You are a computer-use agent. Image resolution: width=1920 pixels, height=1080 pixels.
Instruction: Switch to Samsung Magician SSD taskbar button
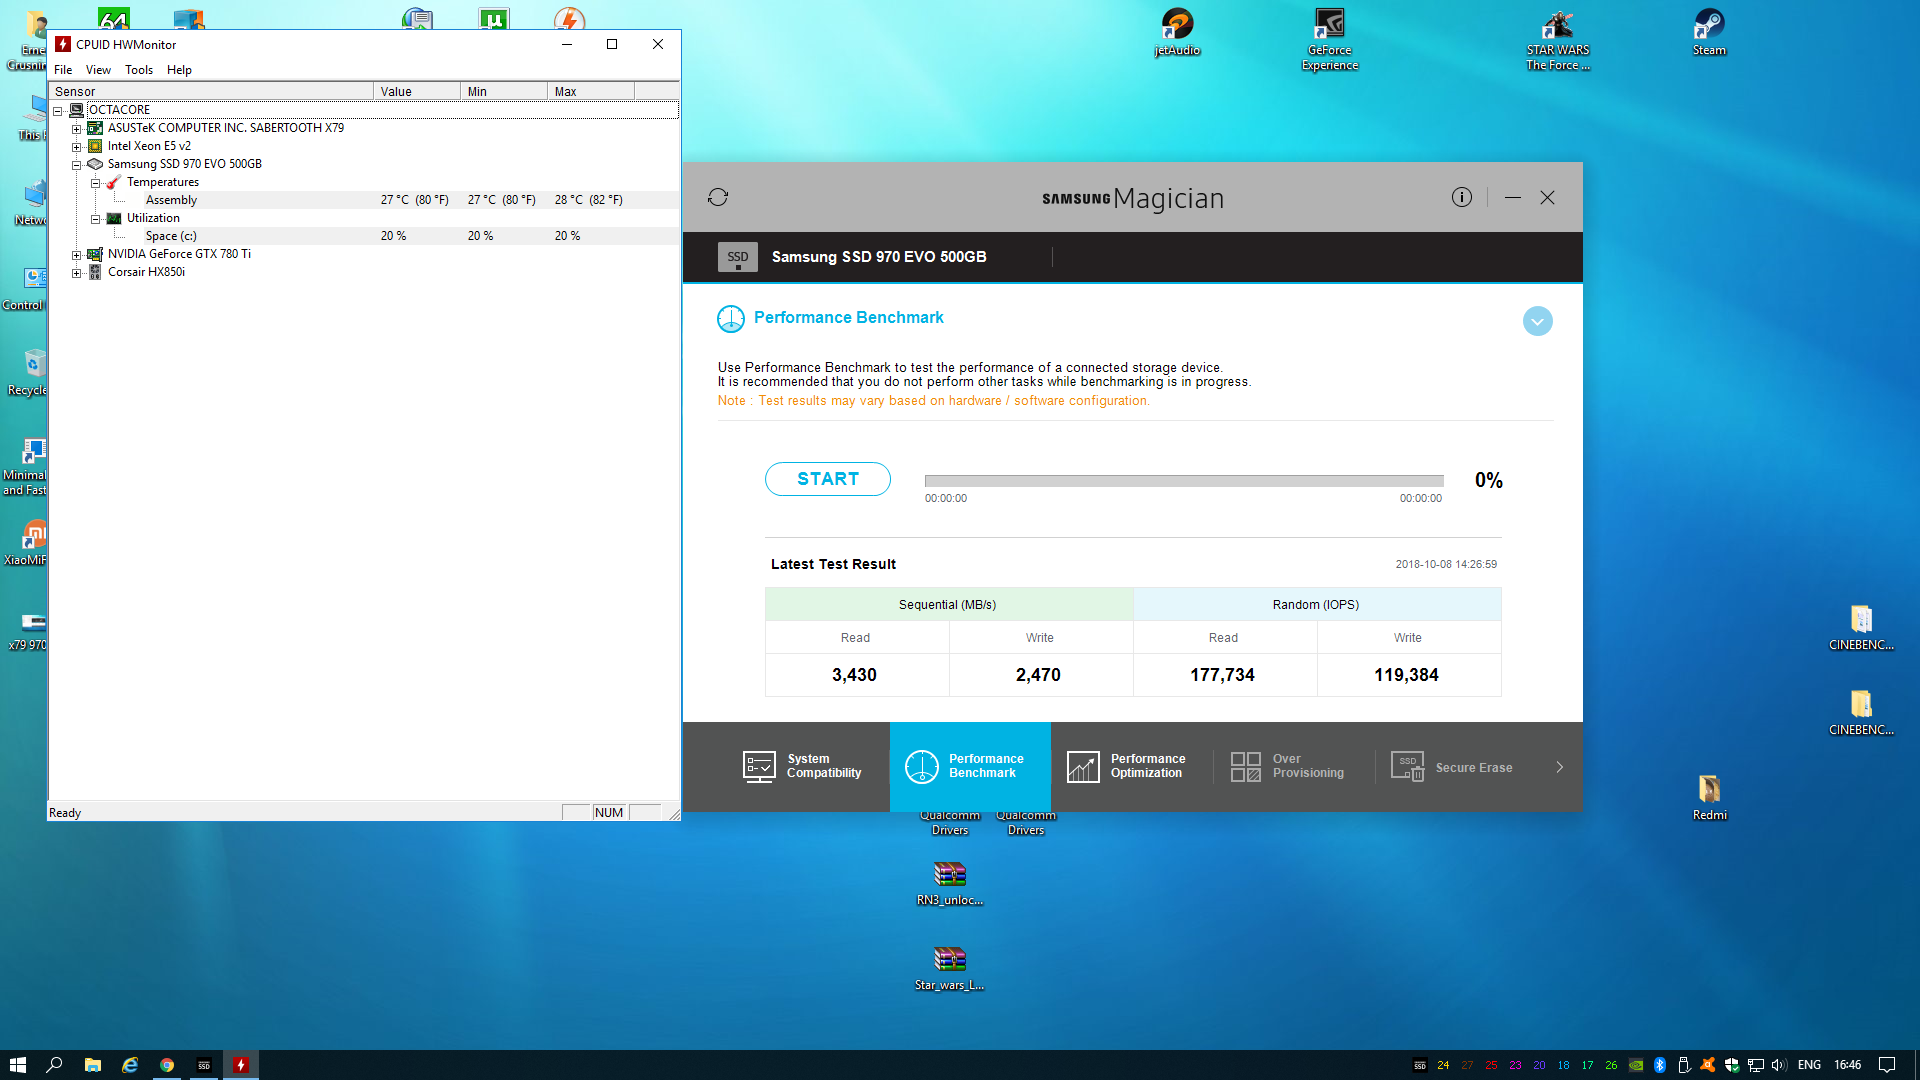point(204,1065)
